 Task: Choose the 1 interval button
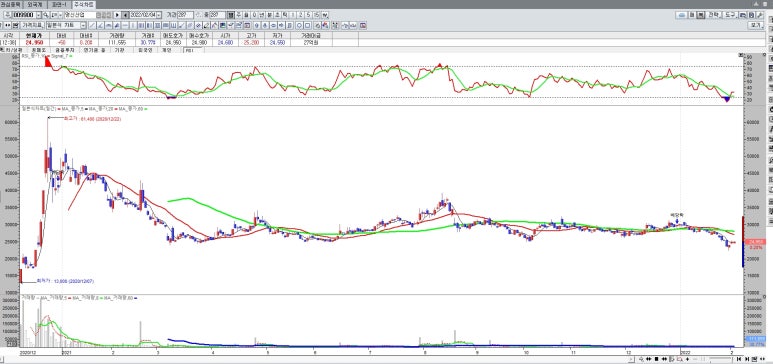point(293,15)
